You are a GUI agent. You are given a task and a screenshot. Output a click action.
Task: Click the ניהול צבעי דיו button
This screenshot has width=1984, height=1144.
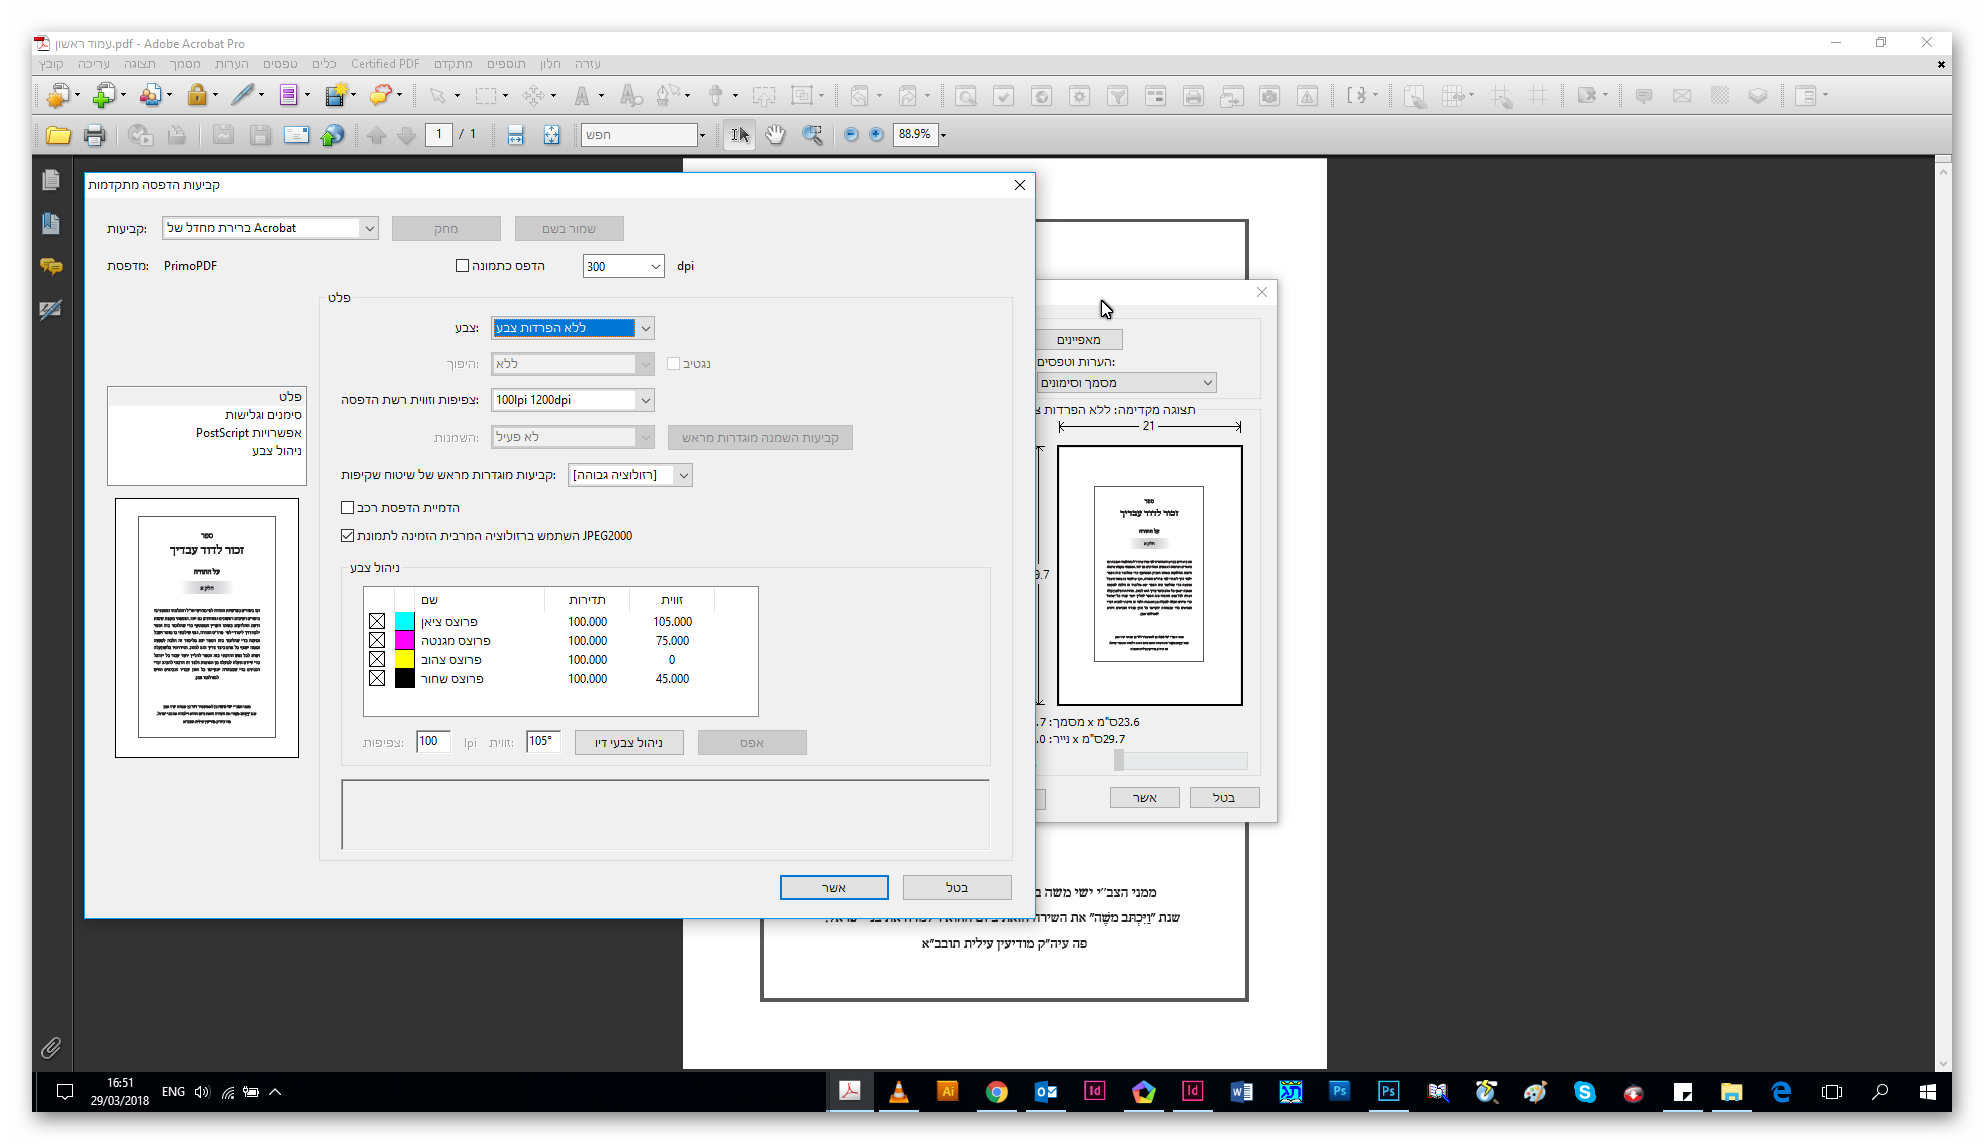pos(629,742)
